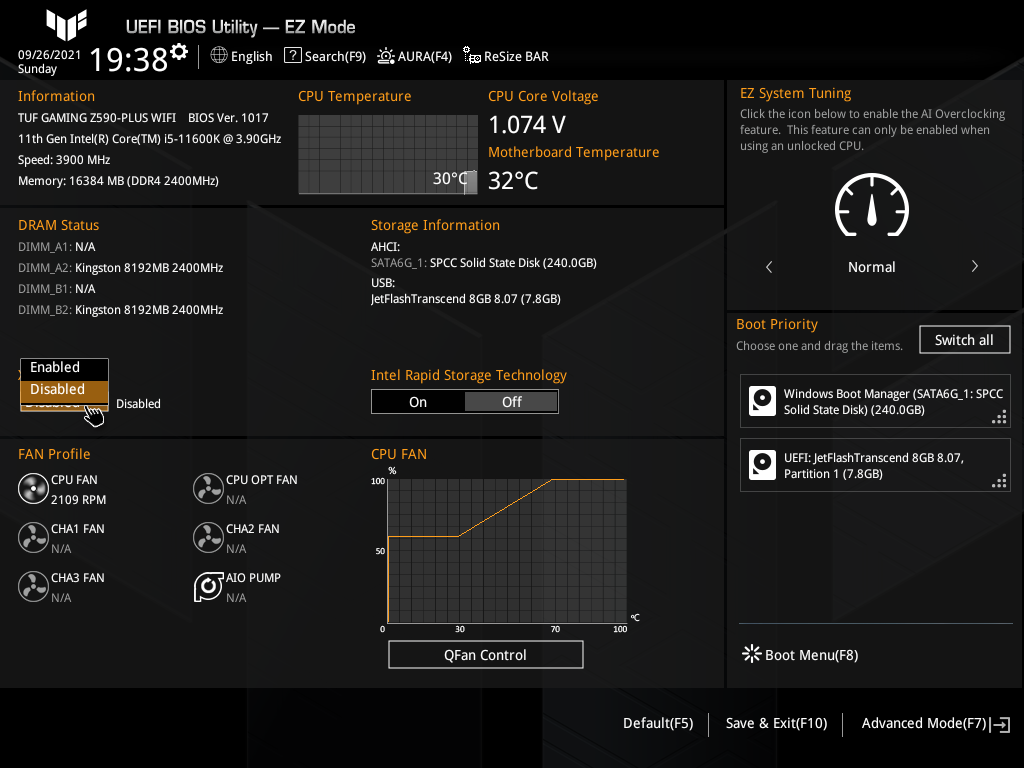Click the QFan Control button
The image size is (1024, 768).
(x=485, y=654)
